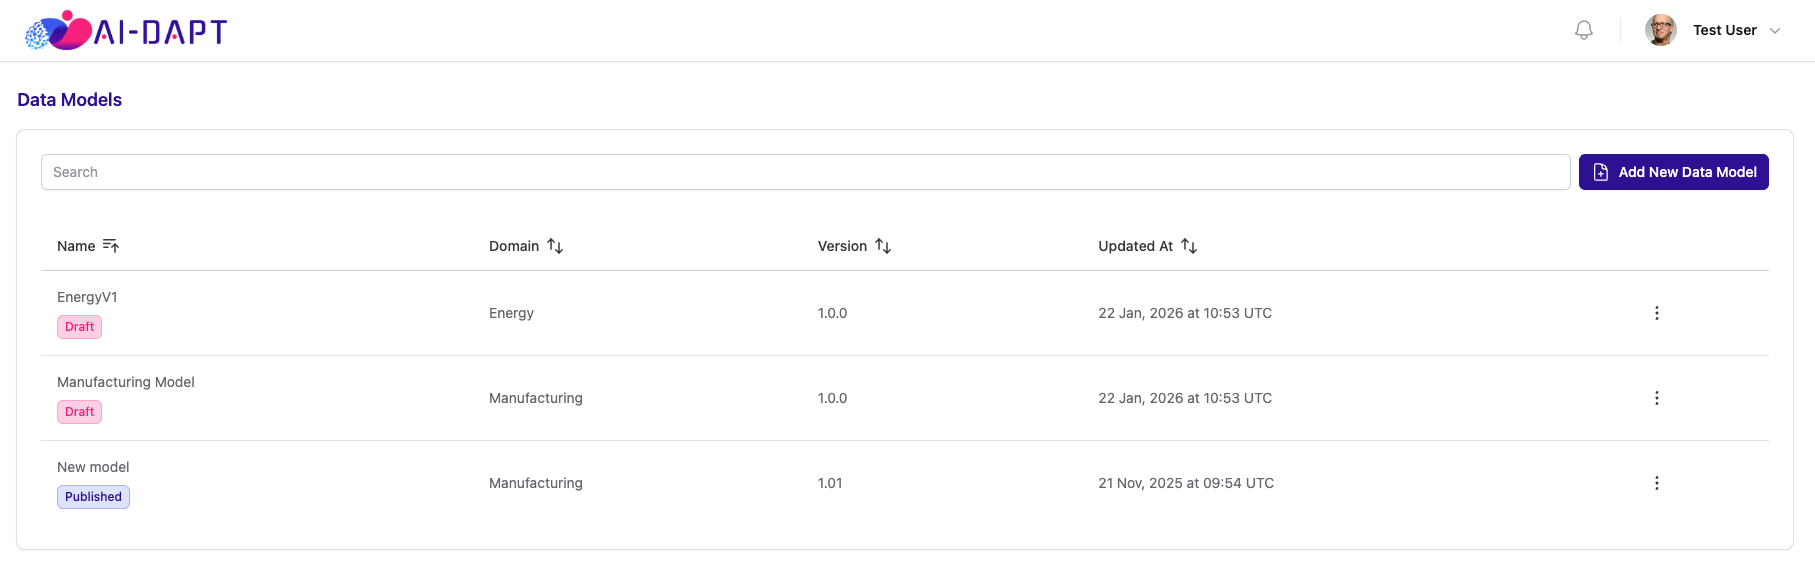Open the Manufacturing Model entry

tap(126, 382)
